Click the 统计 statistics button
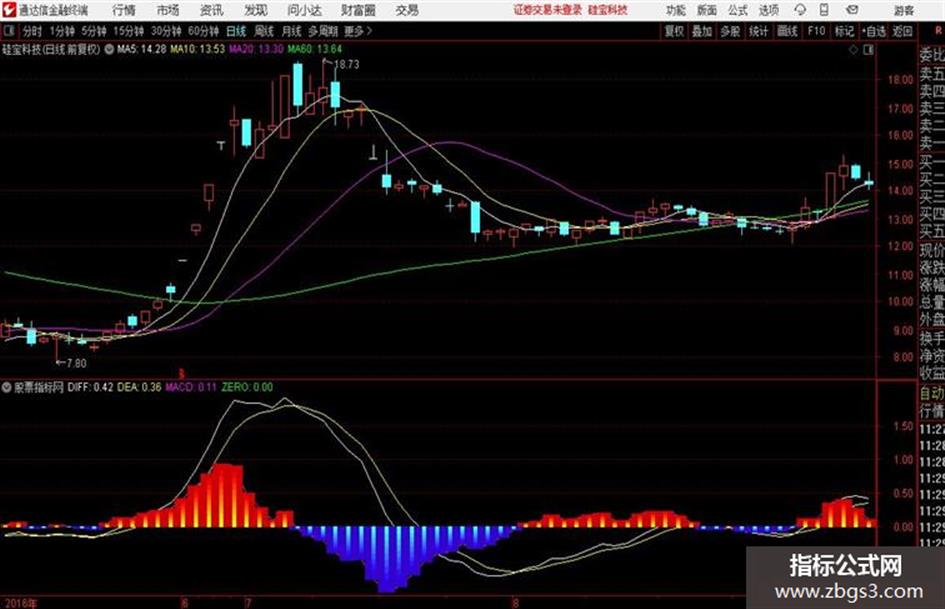945x609 pixels. (759, 31)
